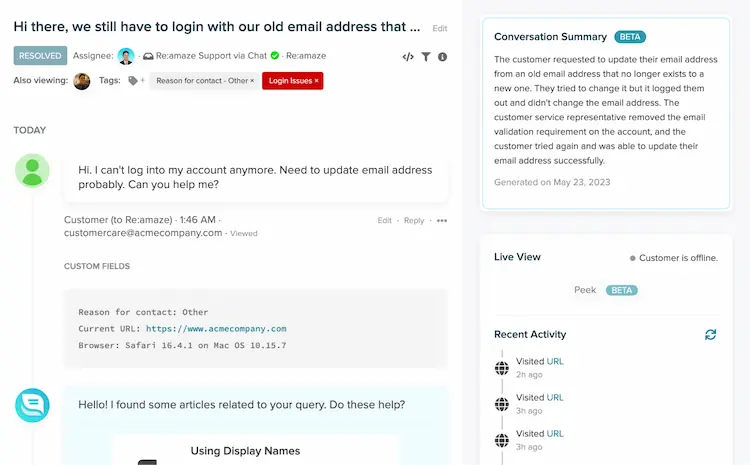Click the chatbot avatar icon
The image size is (750, 465).
pos(32,405)
